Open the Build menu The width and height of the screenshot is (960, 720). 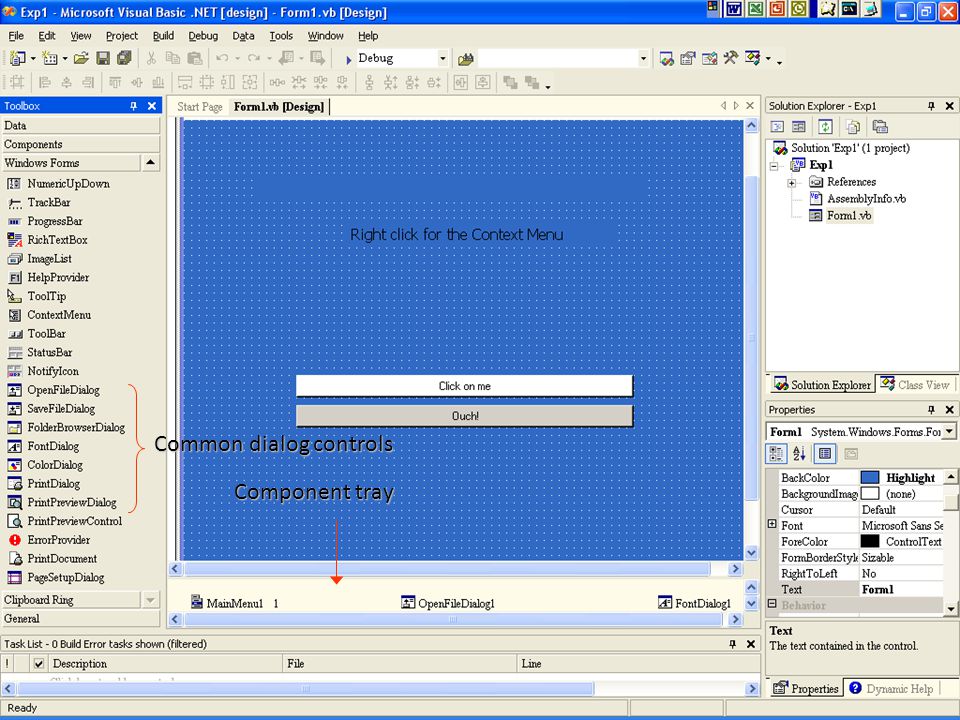click(x=163, y=36)
